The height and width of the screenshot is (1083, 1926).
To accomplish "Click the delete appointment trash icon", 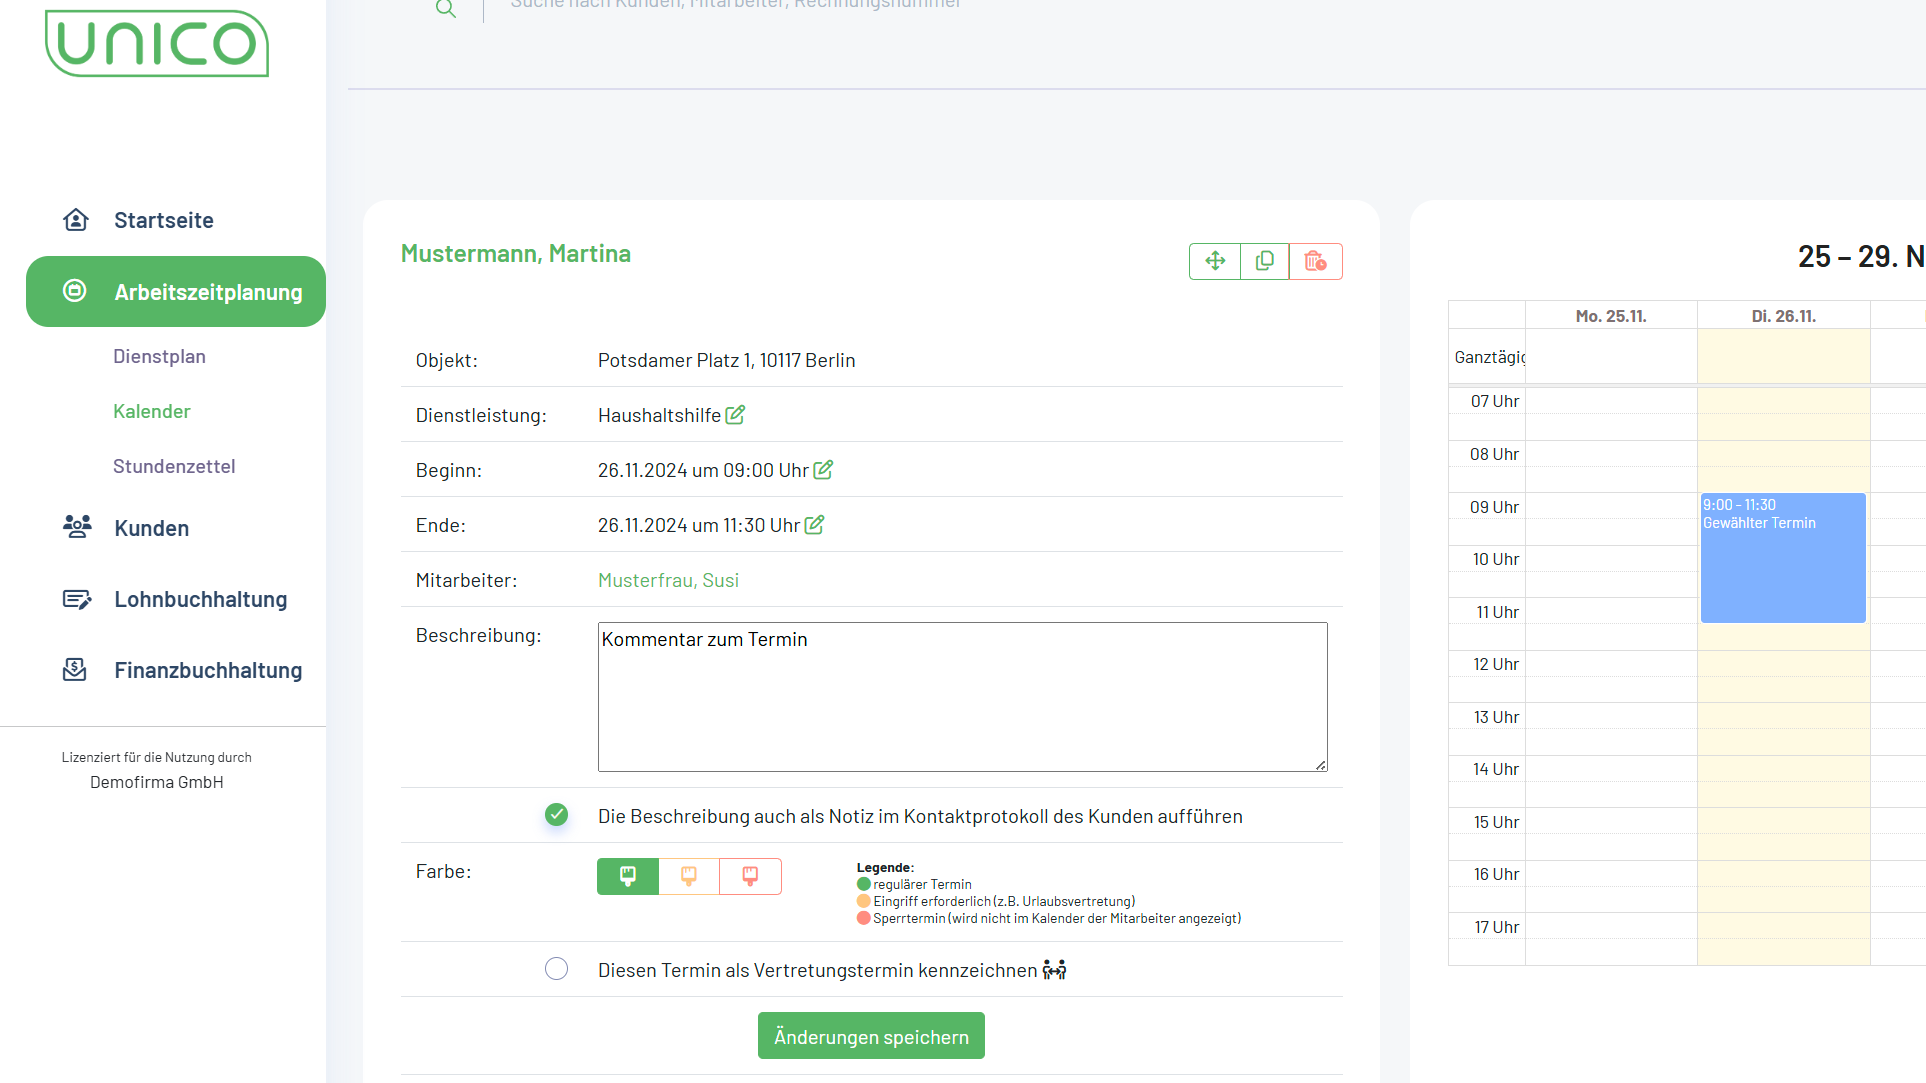I will 1315,261.
